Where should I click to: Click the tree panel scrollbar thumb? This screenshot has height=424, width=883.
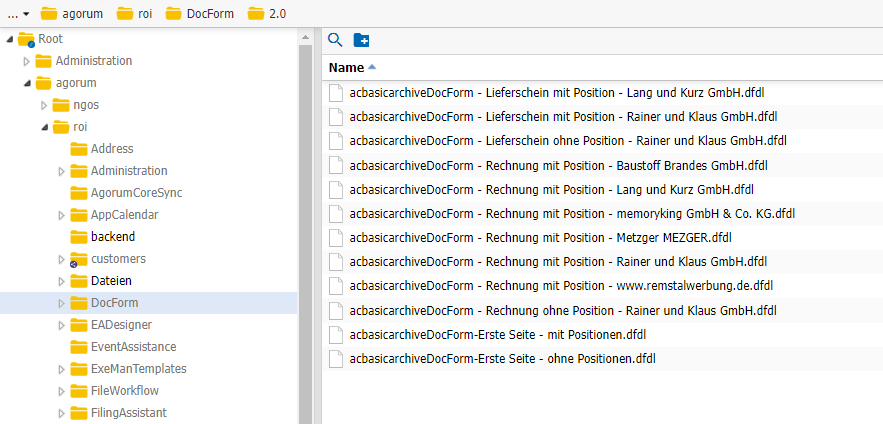click(305, 234)
